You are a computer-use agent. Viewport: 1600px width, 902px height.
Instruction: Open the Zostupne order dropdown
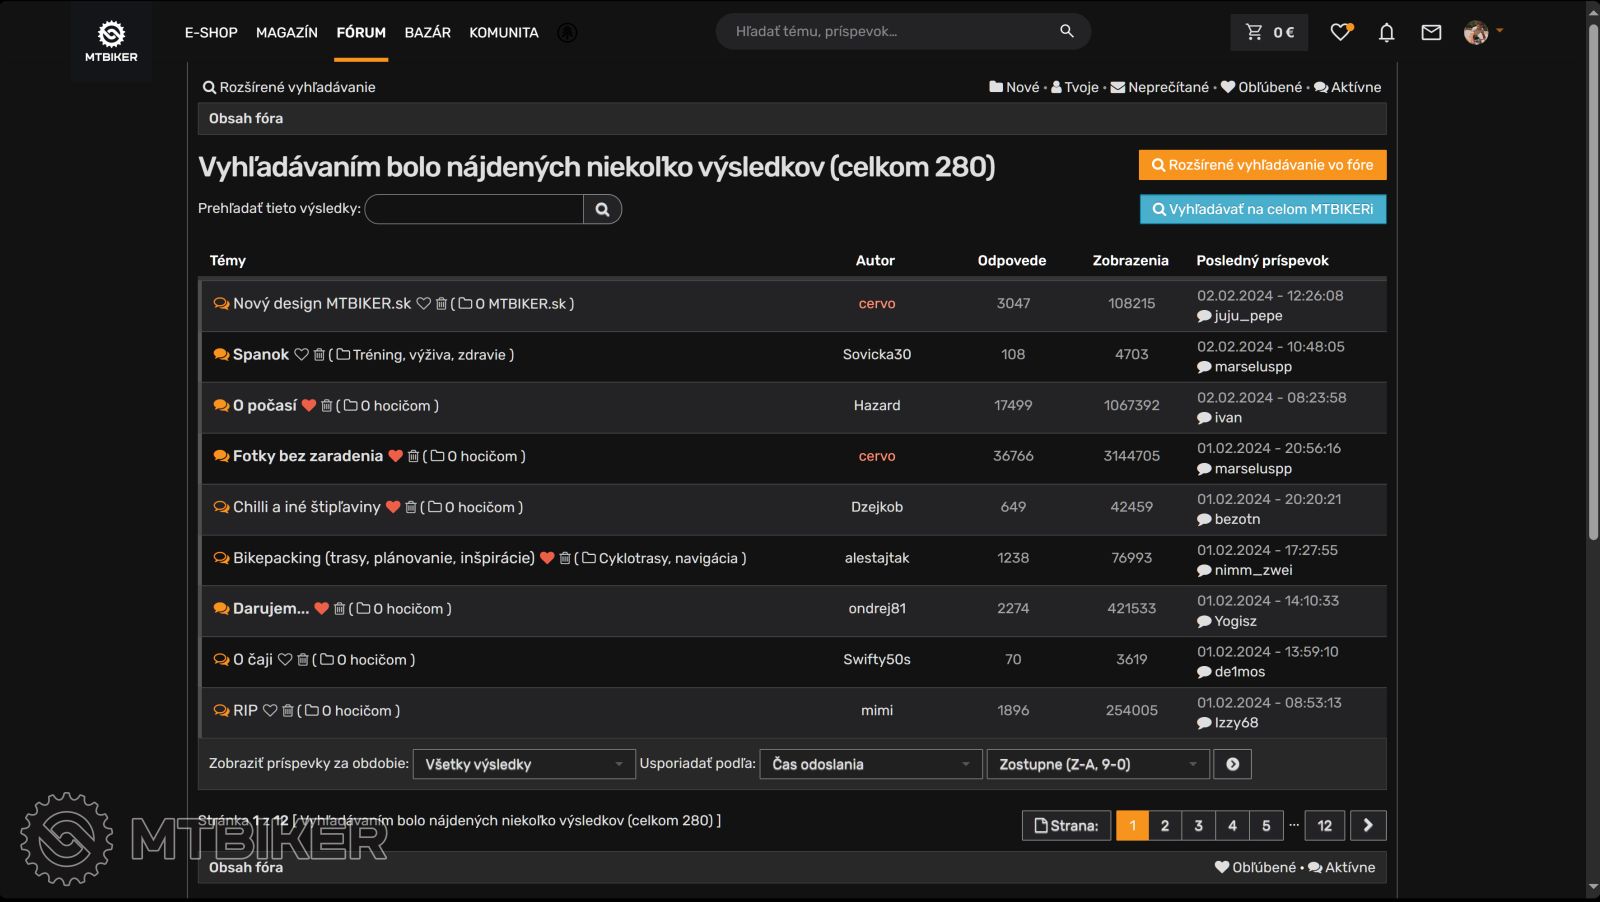(1097, 764)
